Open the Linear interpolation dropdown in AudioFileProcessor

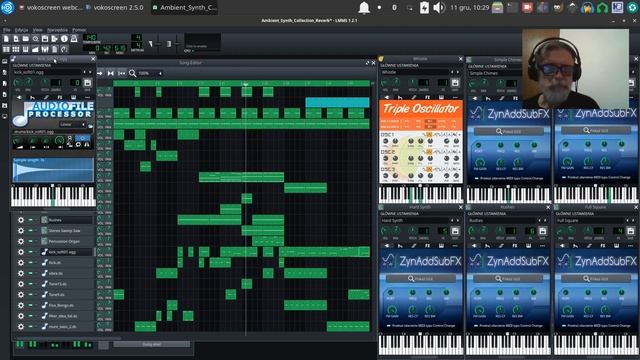tap(72, 124)
